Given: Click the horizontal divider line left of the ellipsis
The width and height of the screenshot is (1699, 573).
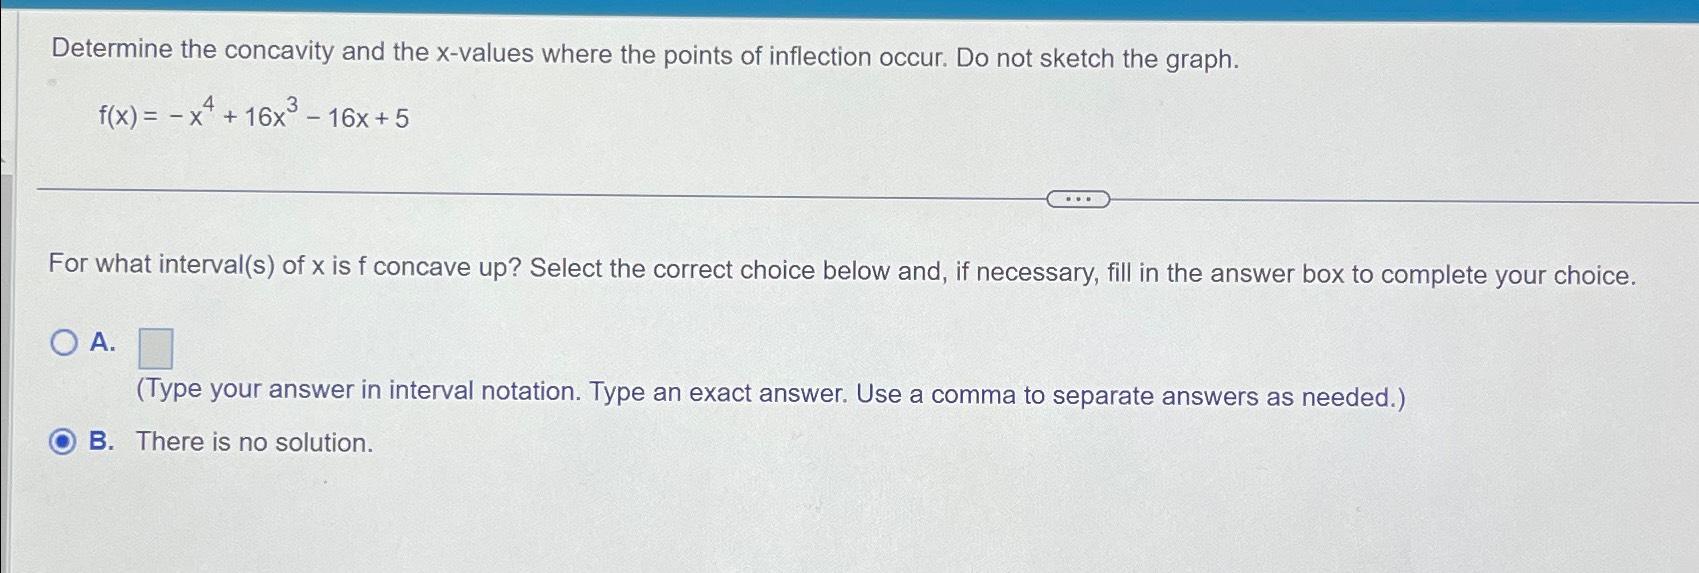Looking at the screenshot, I should (540, 194).
